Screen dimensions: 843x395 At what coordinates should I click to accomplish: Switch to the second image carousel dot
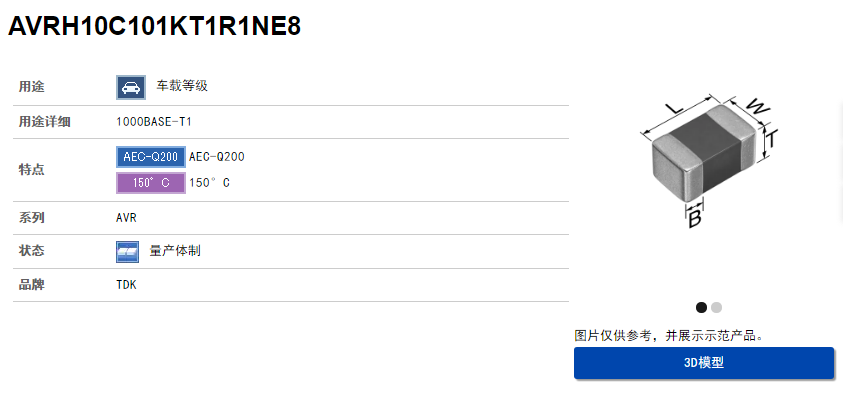pyautogui.click(x=716, y=307)
